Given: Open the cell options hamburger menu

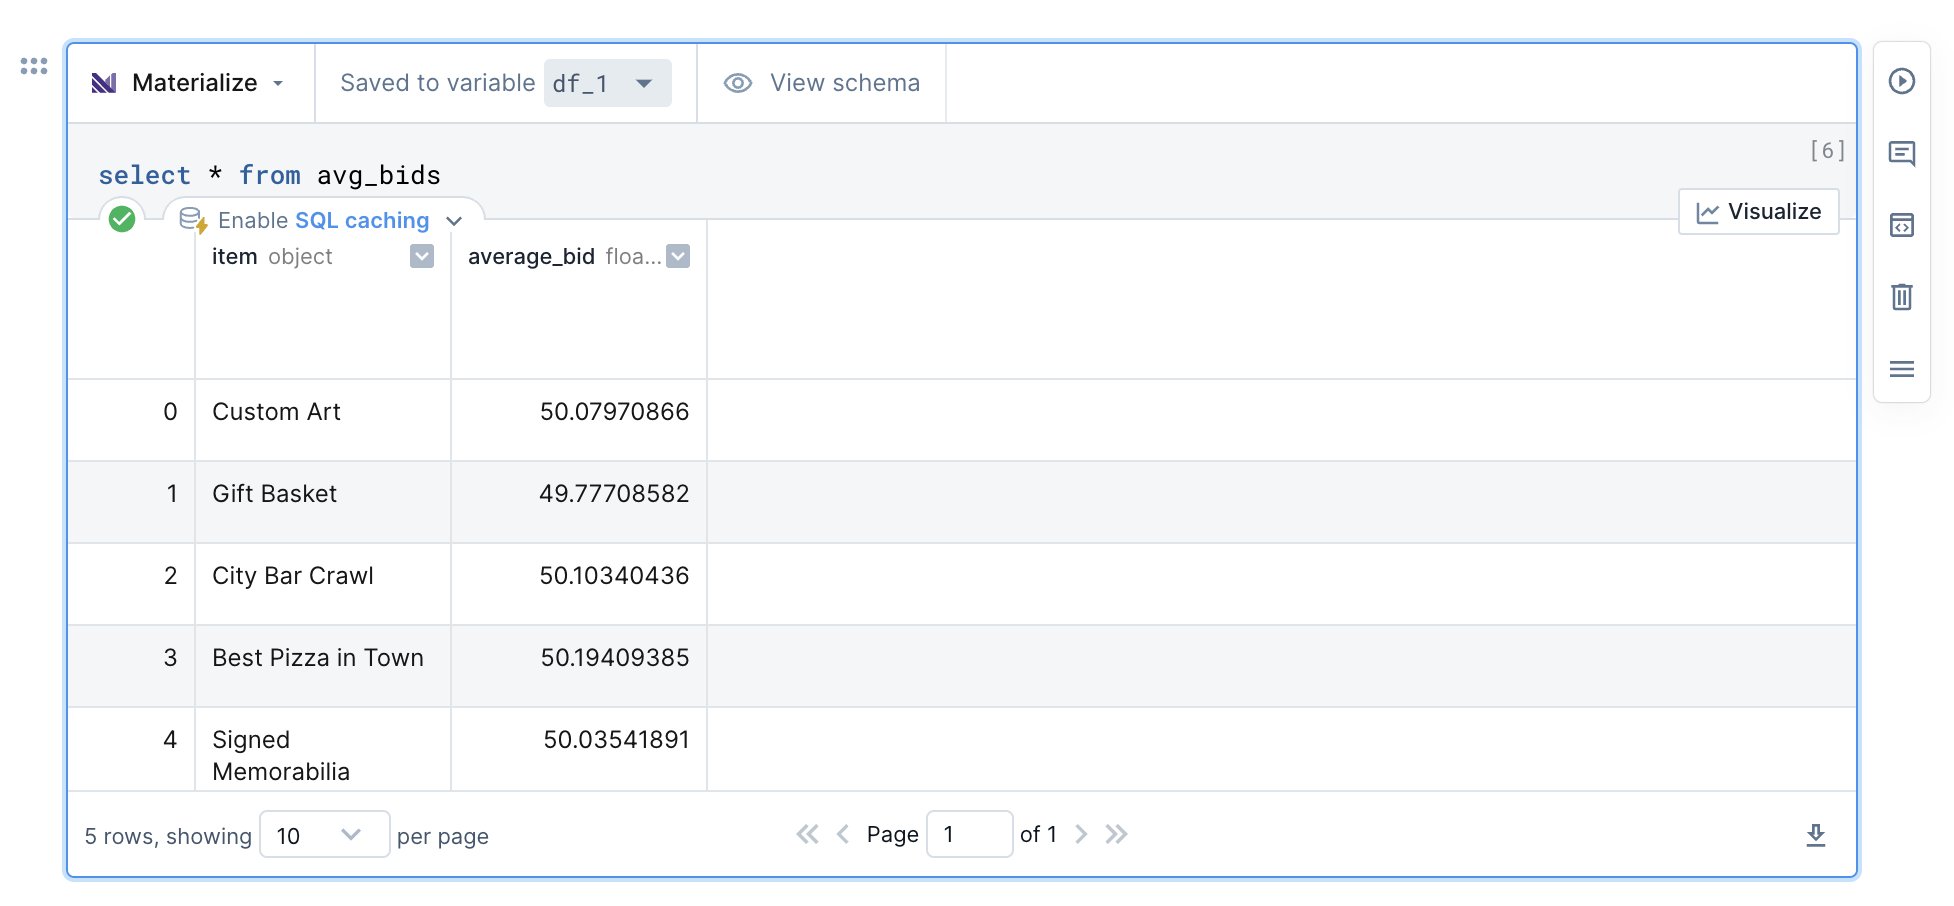Looking at the screenshot, I should 1901,369.
